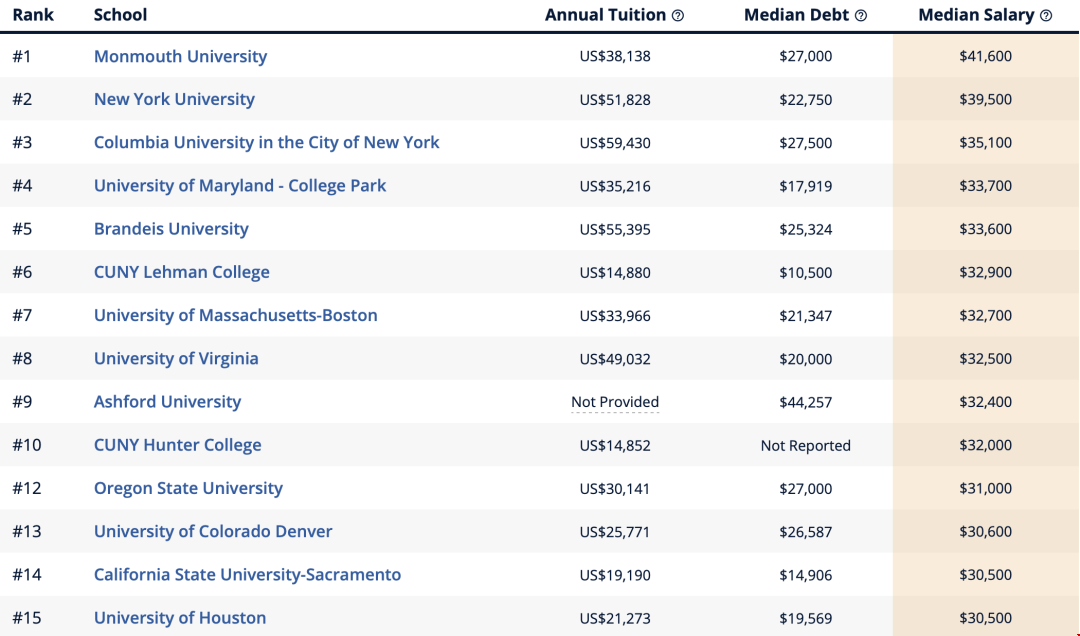Click the $14,906 median debt cell
Screen dimensions: 1080x636
[x=806, y=575]
